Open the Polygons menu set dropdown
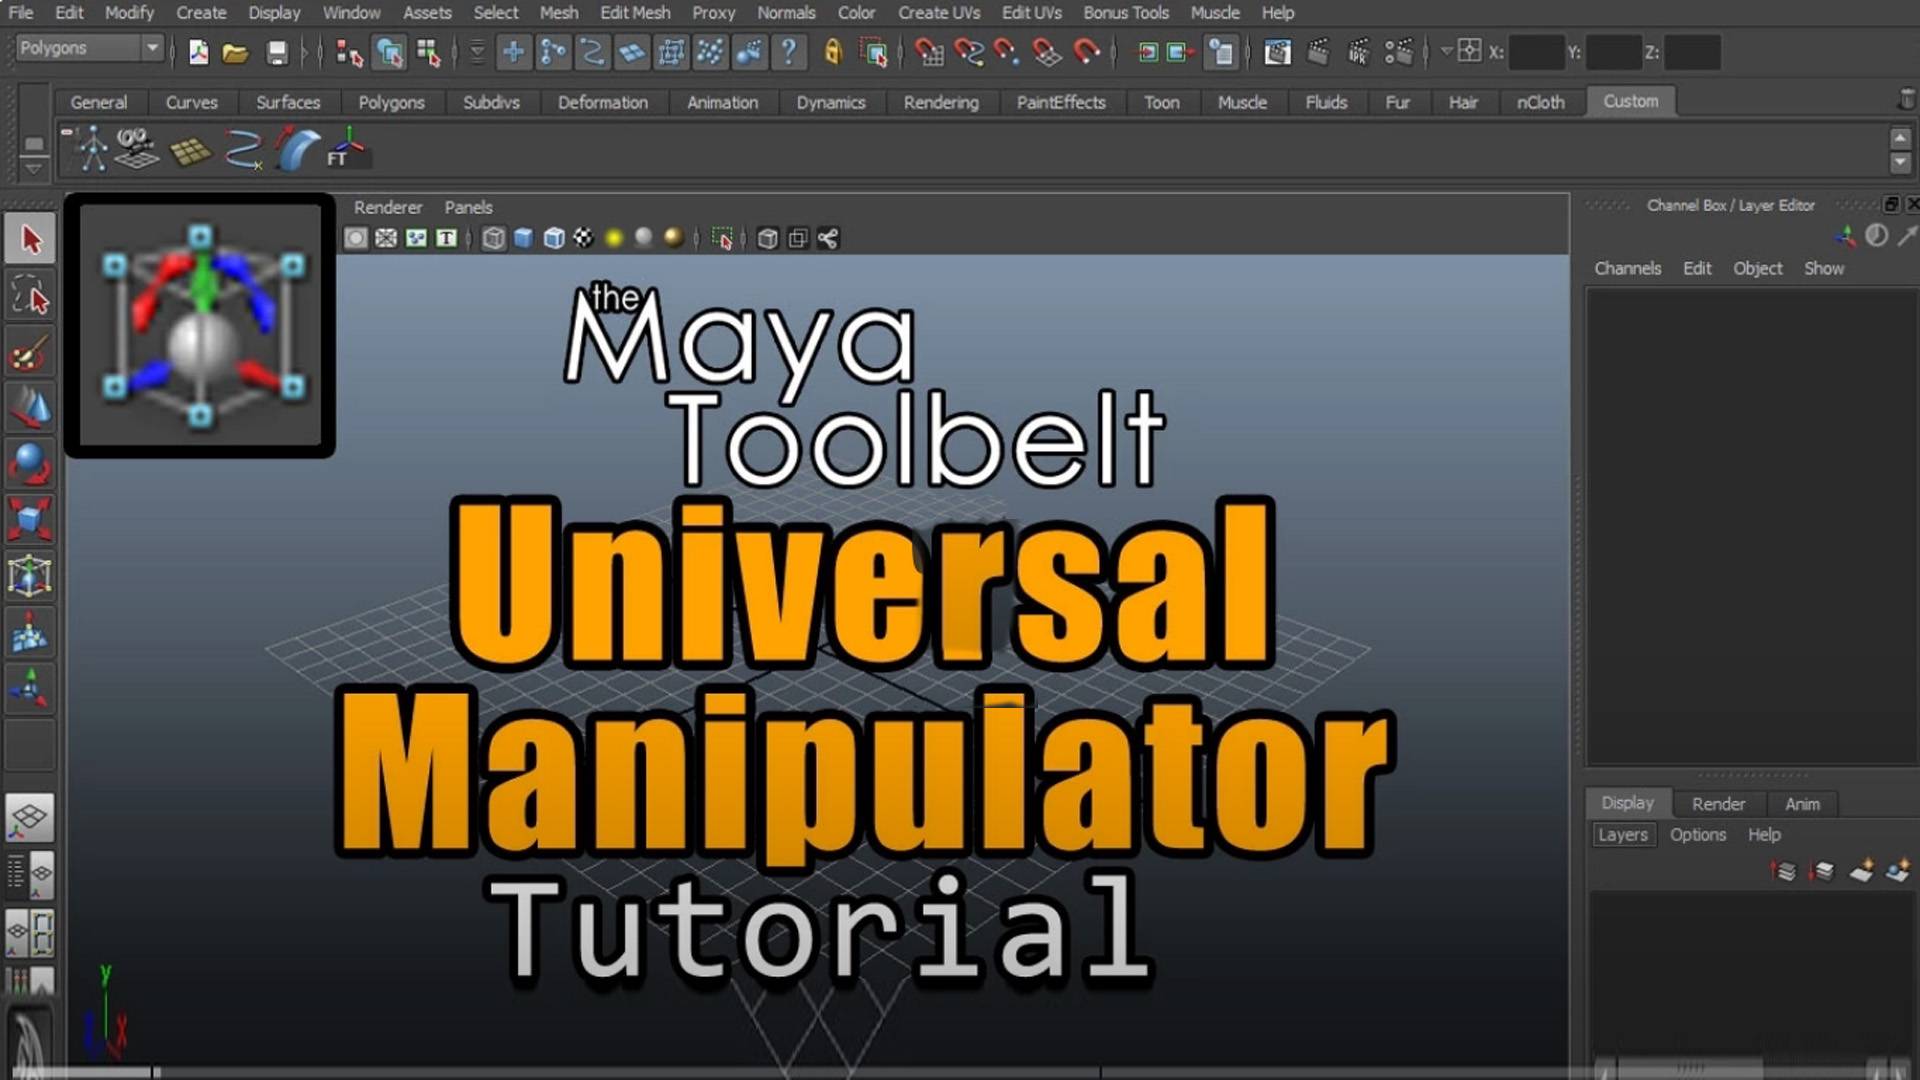Image resolution: width=1920 pixels, height=1080 pixels. coord(88,47)
